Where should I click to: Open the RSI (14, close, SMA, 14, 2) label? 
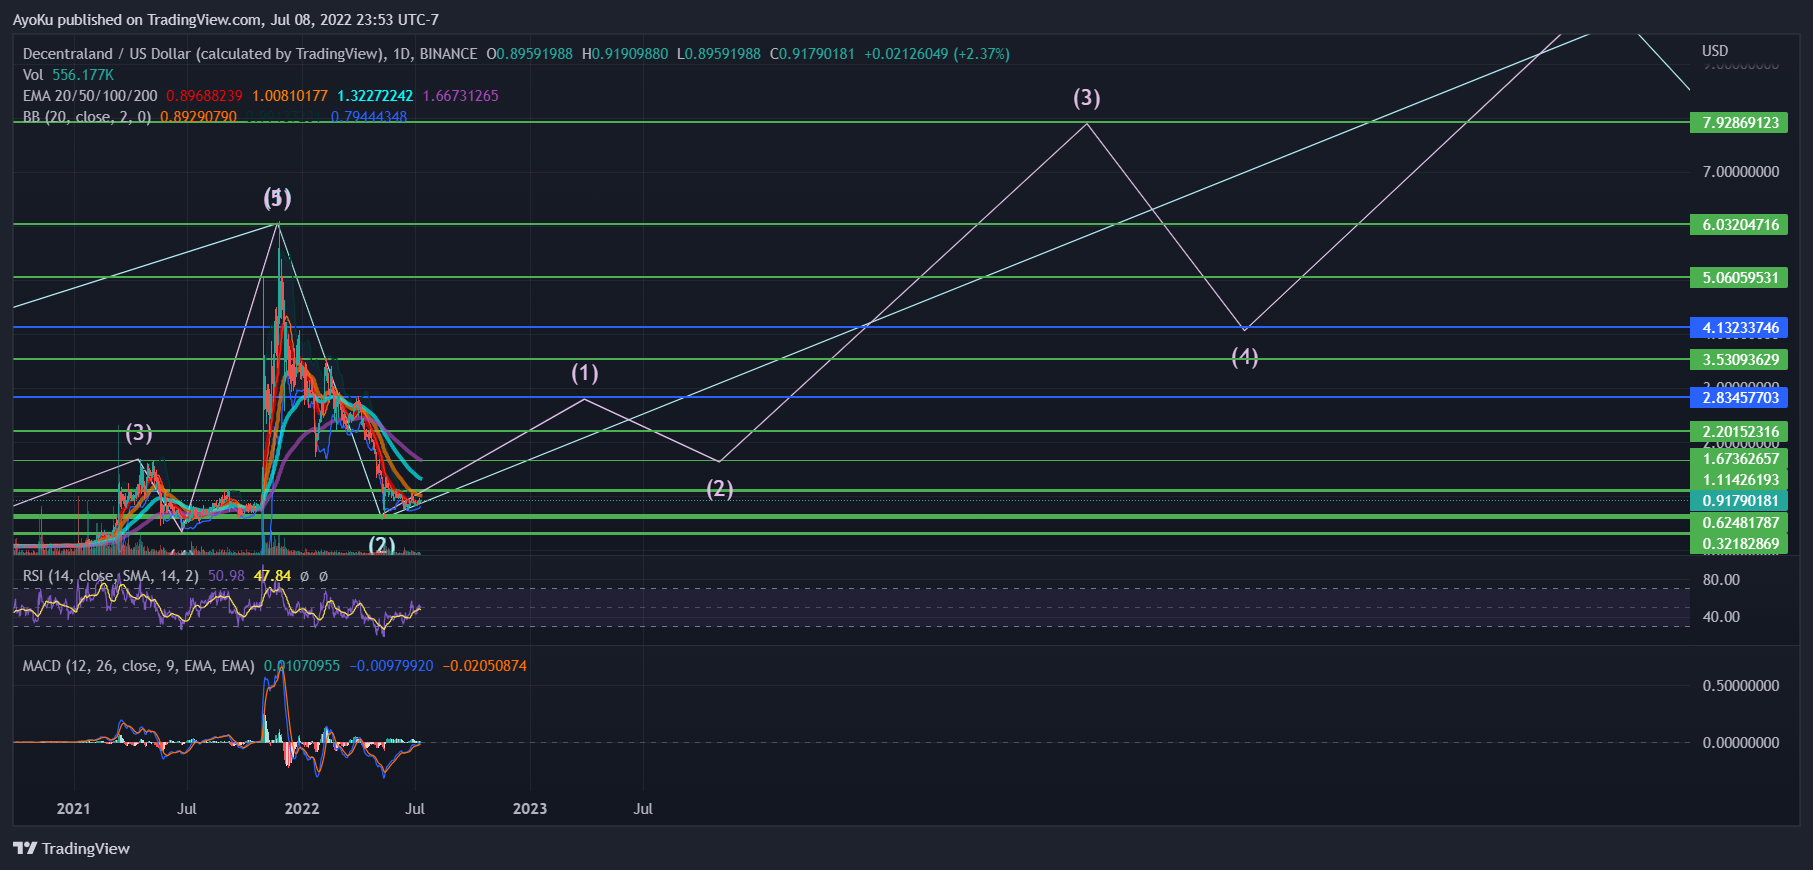pyautogui.click(x=110, y=576)
